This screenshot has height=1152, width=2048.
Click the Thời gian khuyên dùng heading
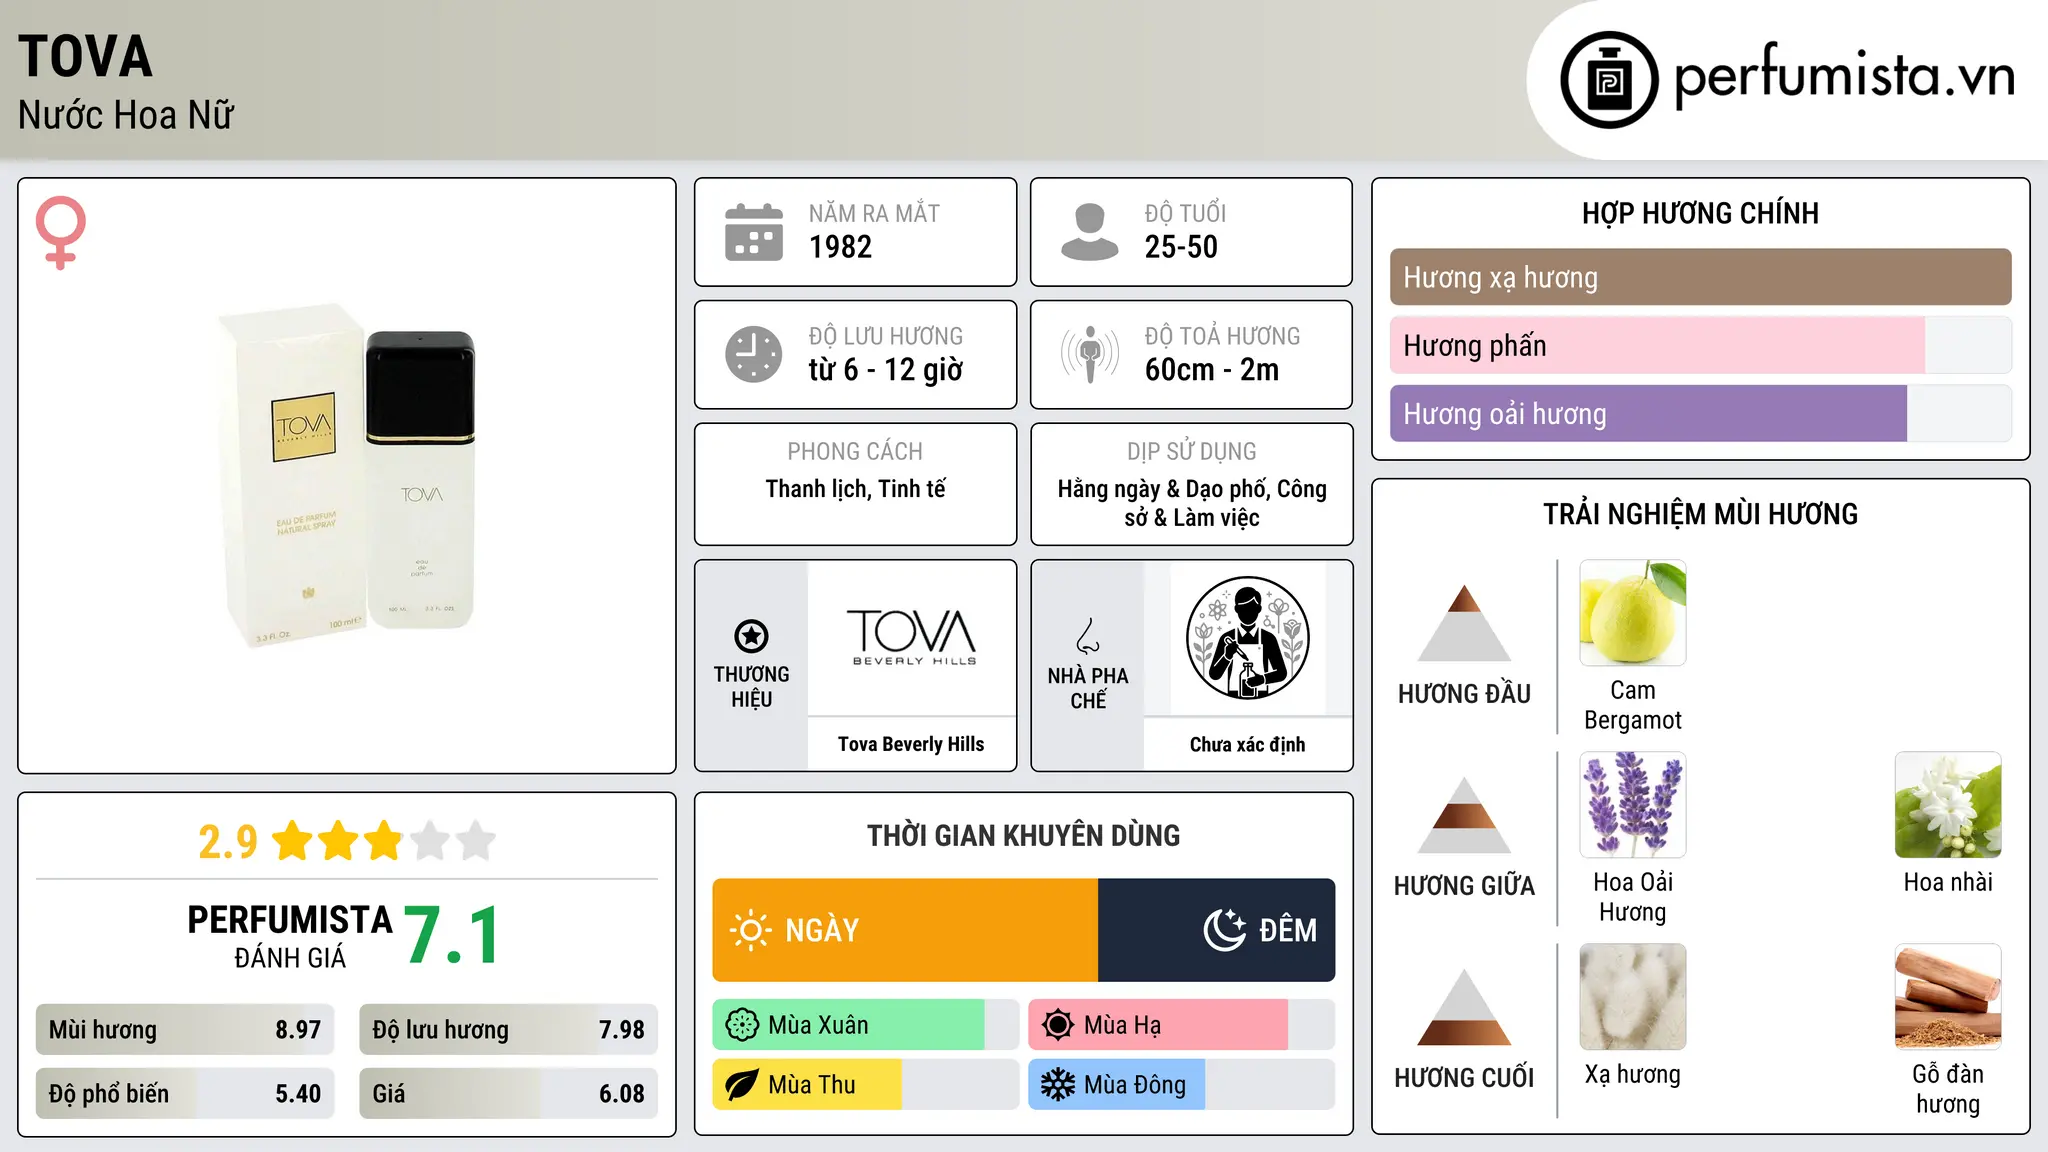(x=1023, y=835)
